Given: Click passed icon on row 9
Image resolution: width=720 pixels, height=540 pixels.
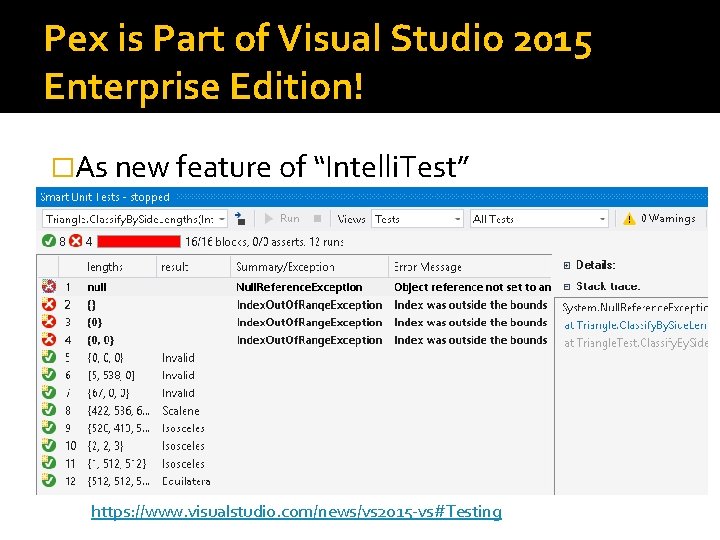Looking at the screenshot, I should [x=49, y=428].
